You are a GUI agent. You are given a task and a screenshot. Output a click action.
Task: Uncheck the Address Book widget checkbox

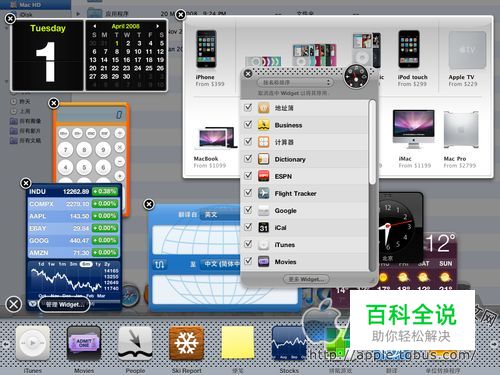click(248, 107)
